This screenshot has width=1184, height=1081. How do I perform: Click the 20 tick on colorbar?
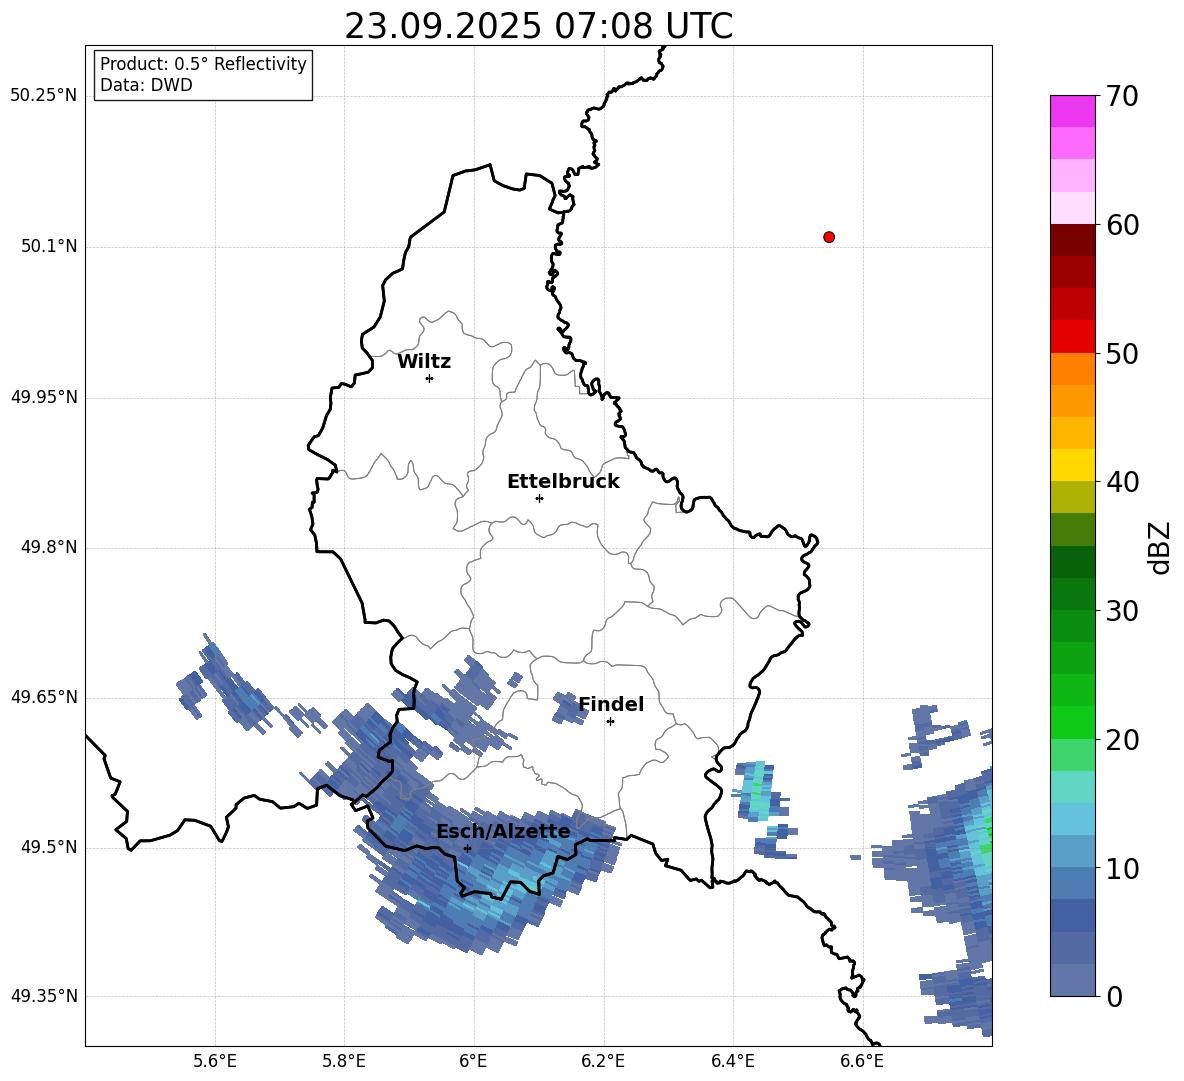coord(1122,739)
